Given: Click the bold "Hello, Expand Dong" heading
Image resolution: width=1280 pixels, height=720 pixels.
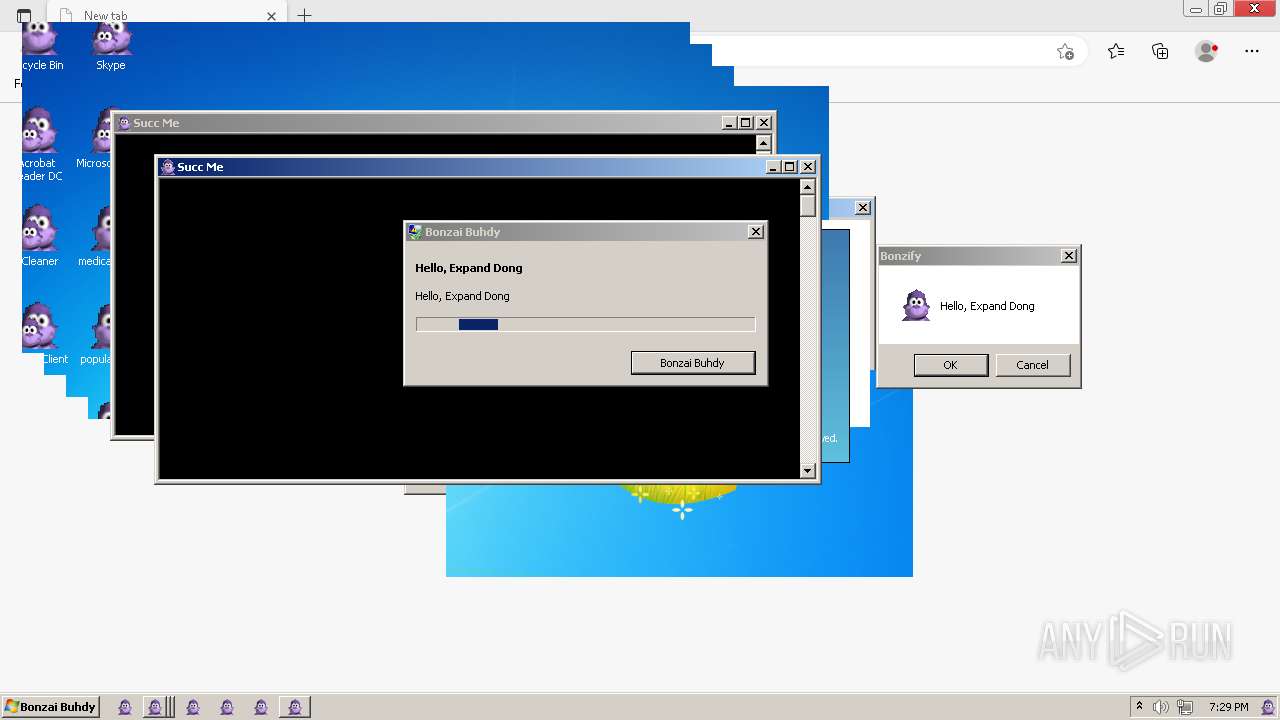Looking at the screenshot, I should tap(469, 268).
